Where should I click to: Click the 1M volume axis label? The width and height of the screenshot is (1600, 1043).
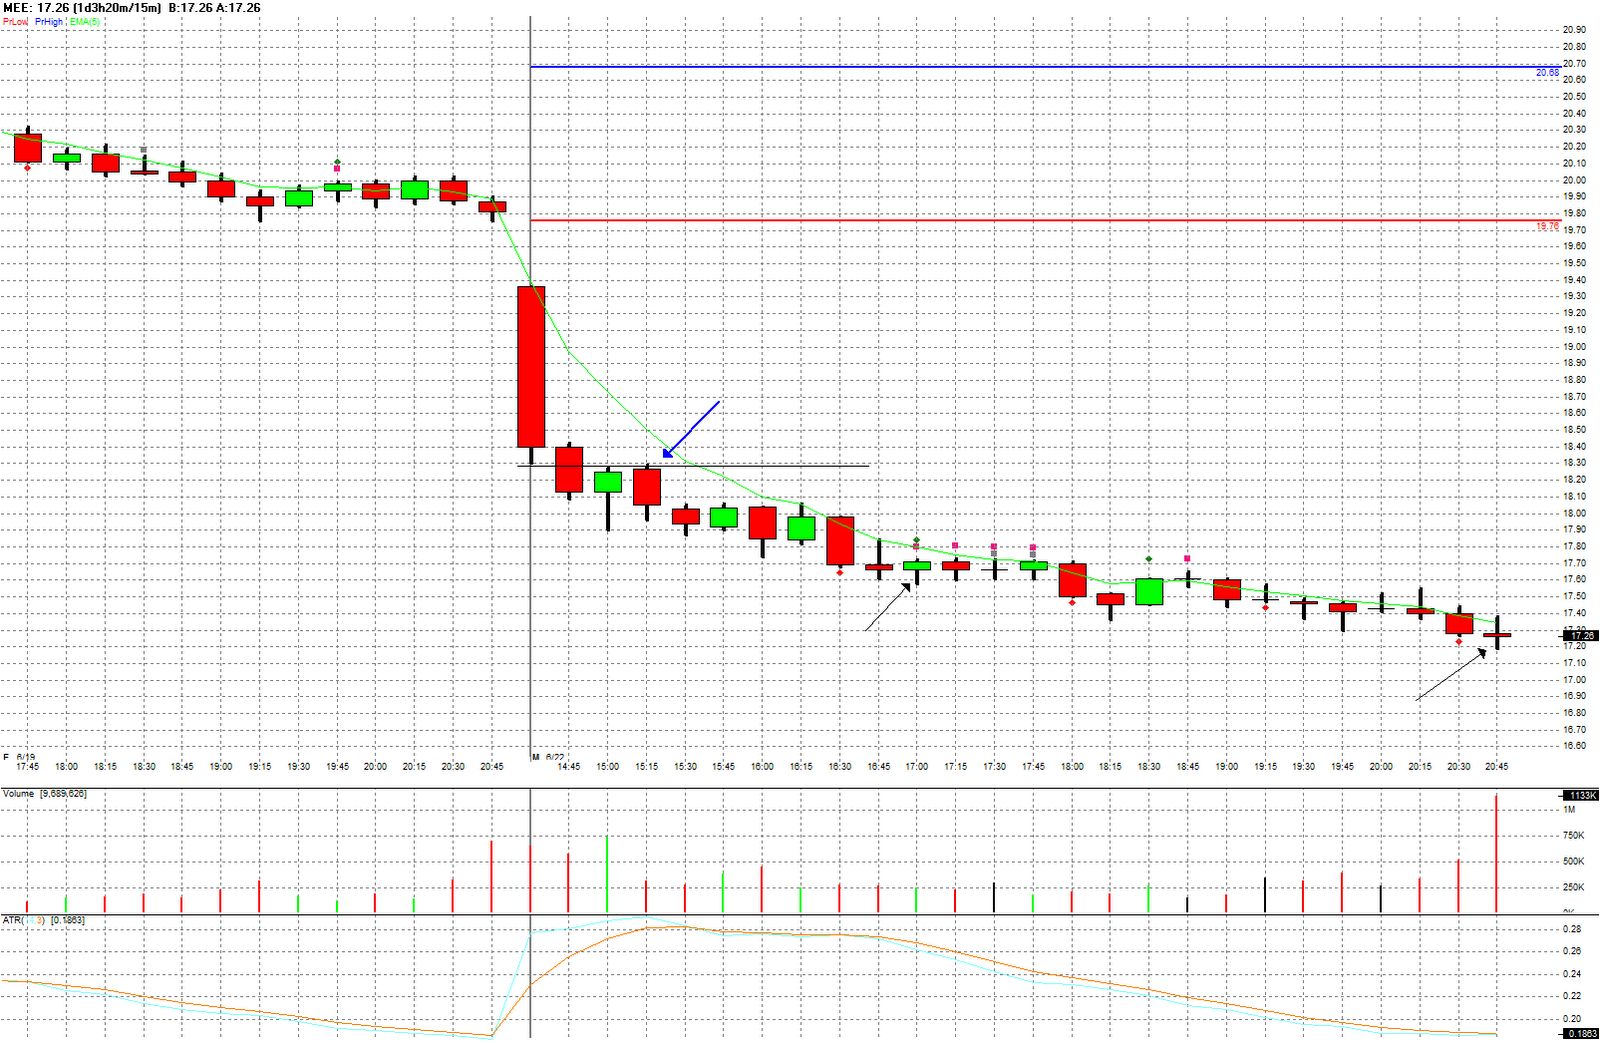tap(1570, 809)
